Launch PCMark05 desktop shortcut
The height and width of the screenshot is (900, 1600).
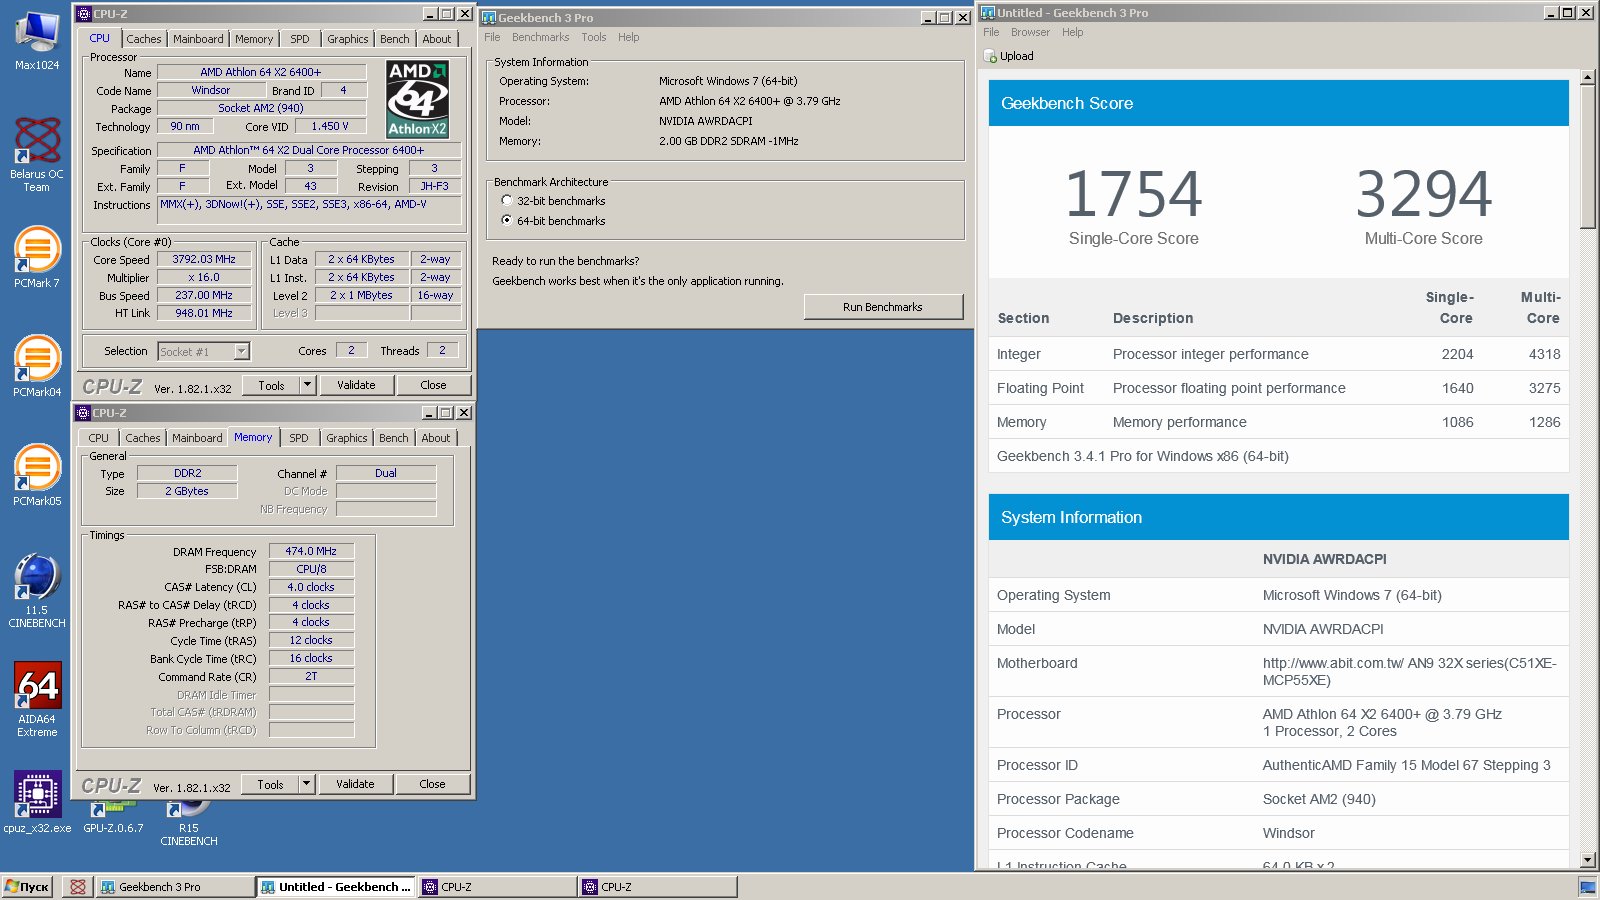tap(37, 475)
